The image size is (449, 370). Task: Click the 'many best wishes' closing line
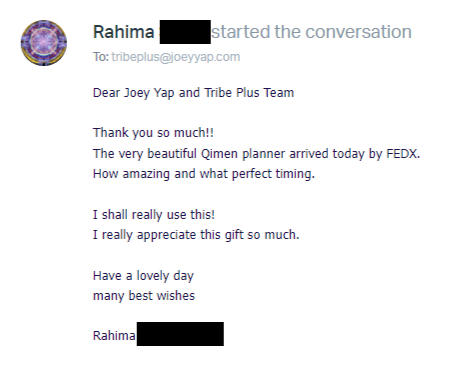tap(144, 296)
